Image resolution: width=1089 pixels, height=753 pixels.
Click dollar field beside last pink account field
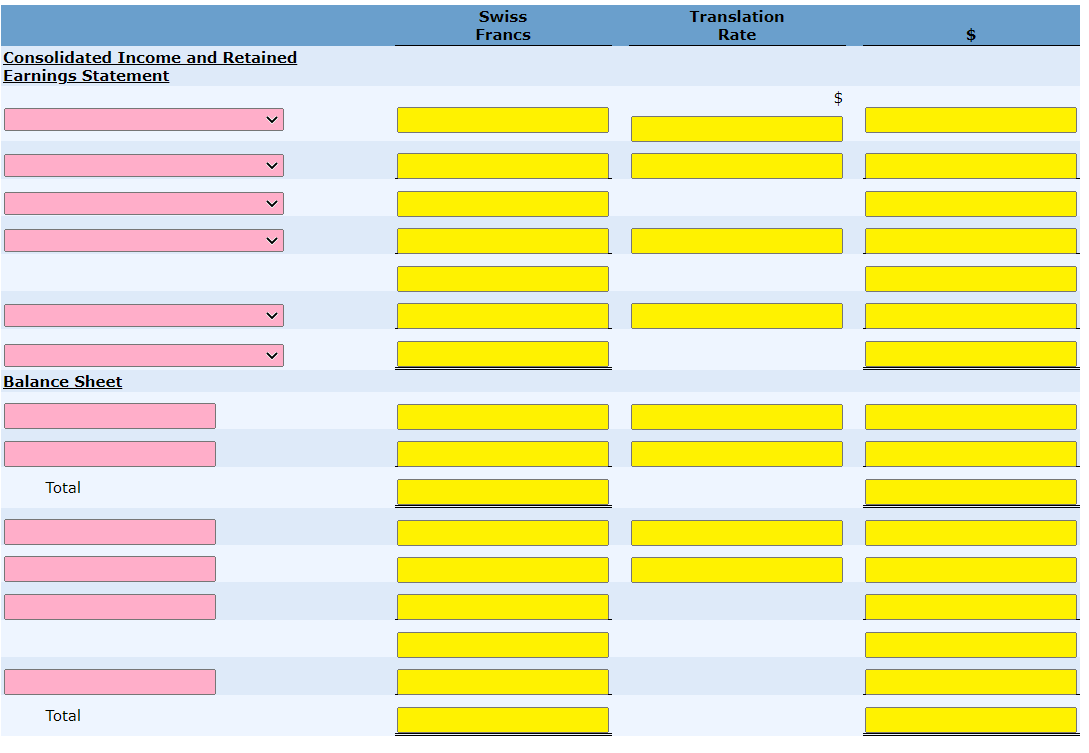tap(971, 682)
